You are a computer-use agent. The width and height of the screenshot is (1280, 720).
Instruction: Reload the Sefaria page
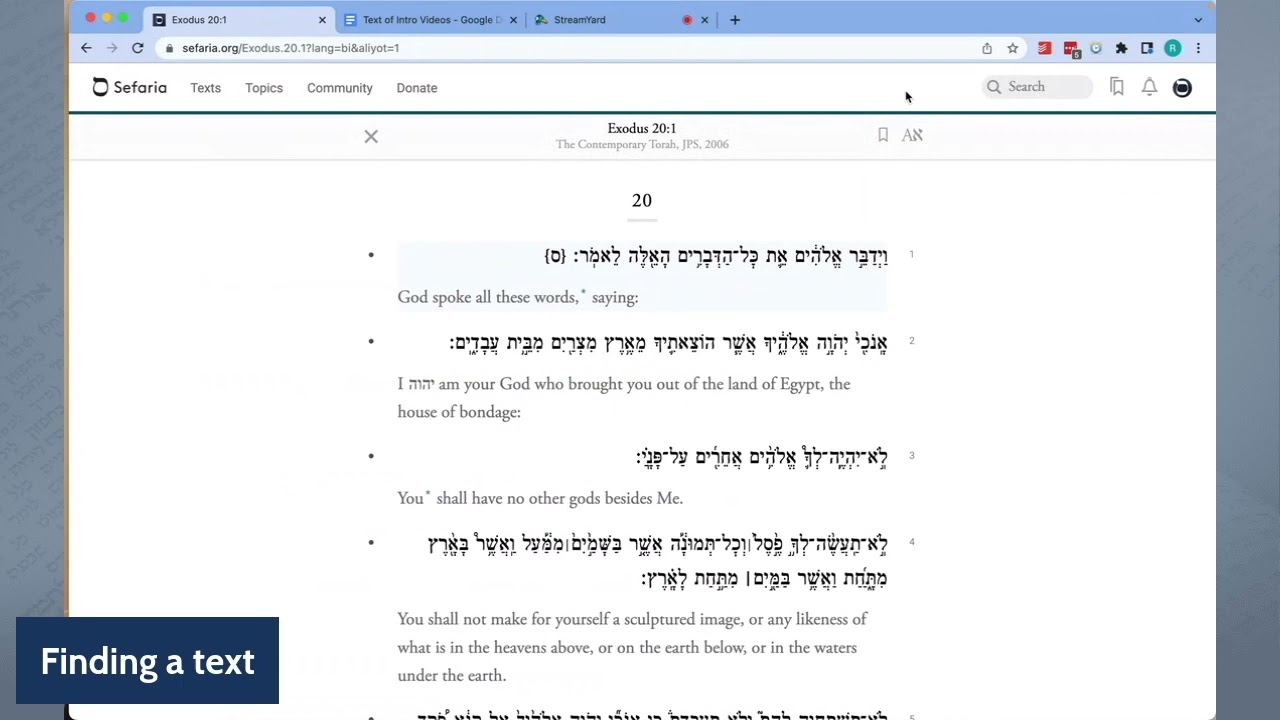[x=138, y=48]
